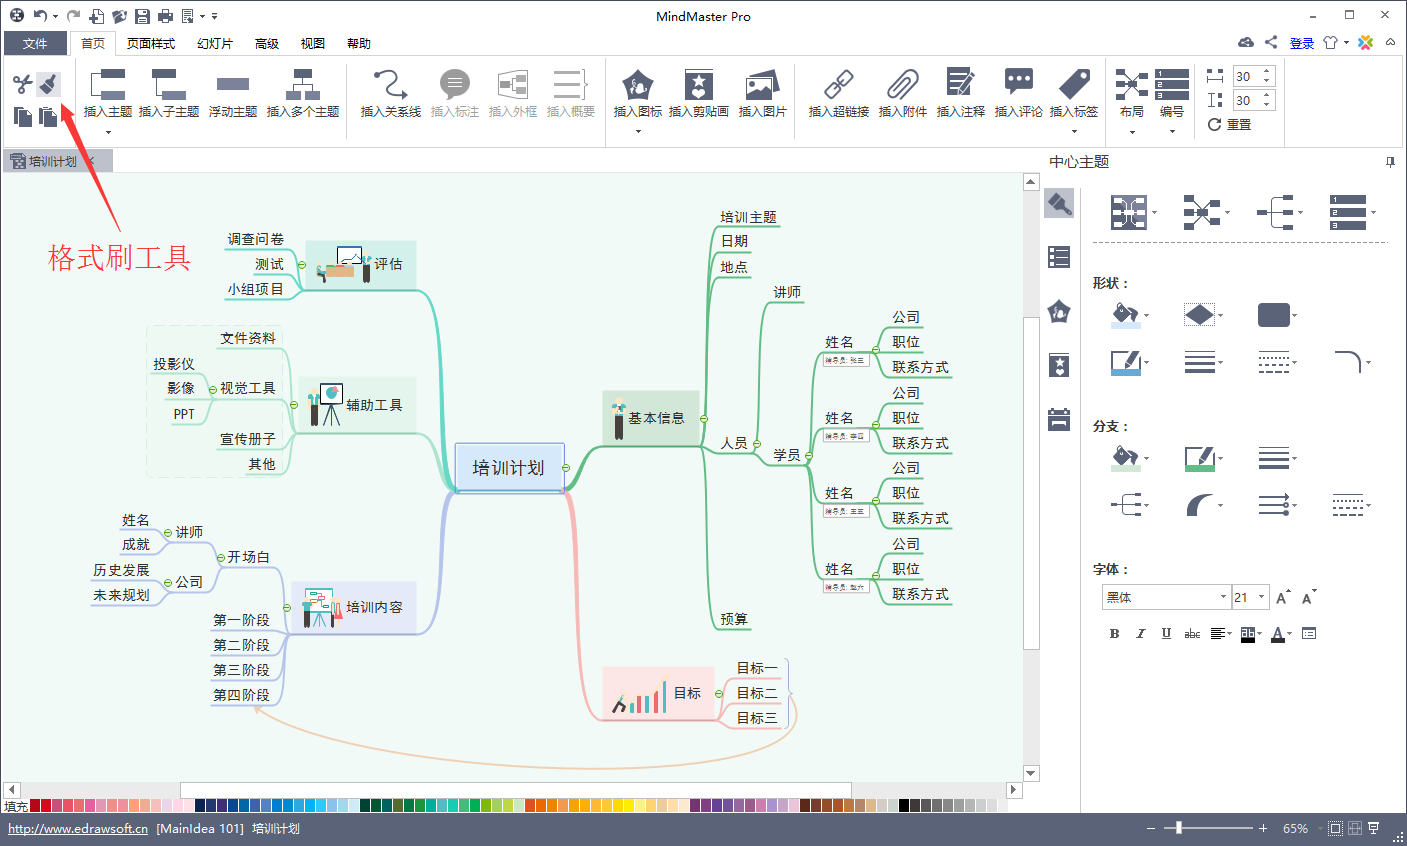This screenshot has width=1407, height=846.
Task: Toggle Underline in the font section
Action: tap(1166, 633)
